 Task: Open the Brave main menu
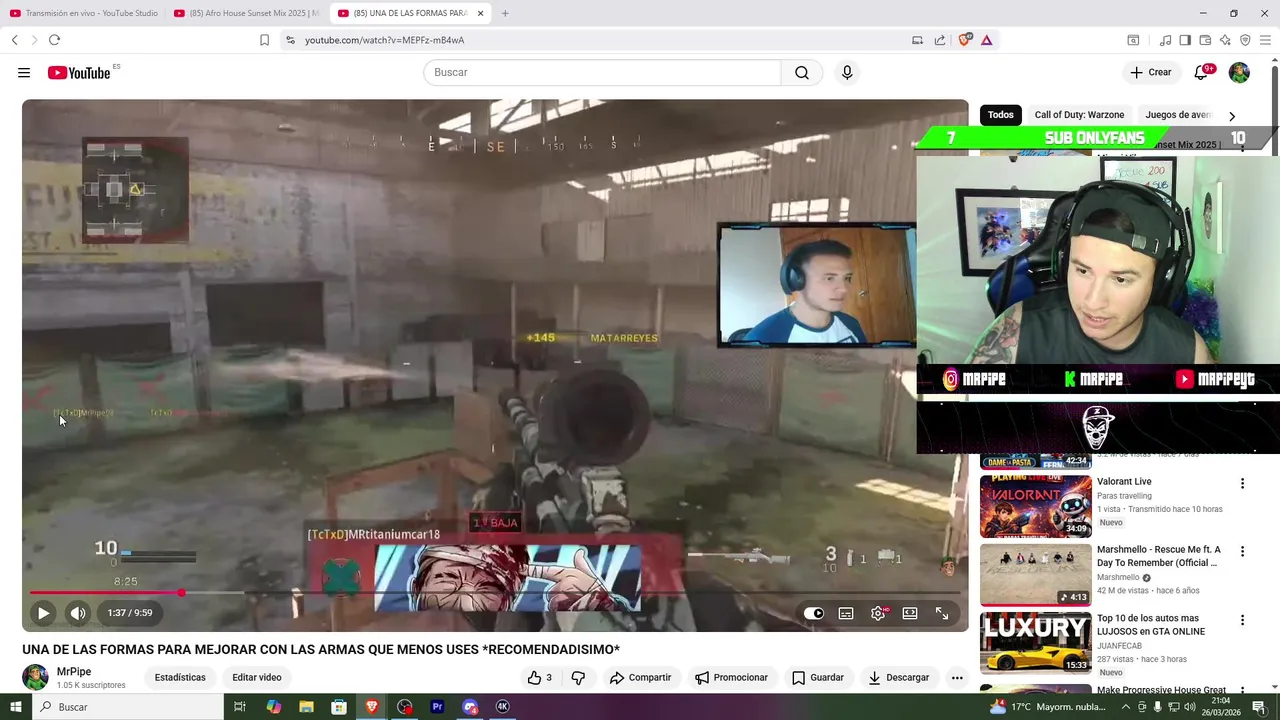point(1265,40)
